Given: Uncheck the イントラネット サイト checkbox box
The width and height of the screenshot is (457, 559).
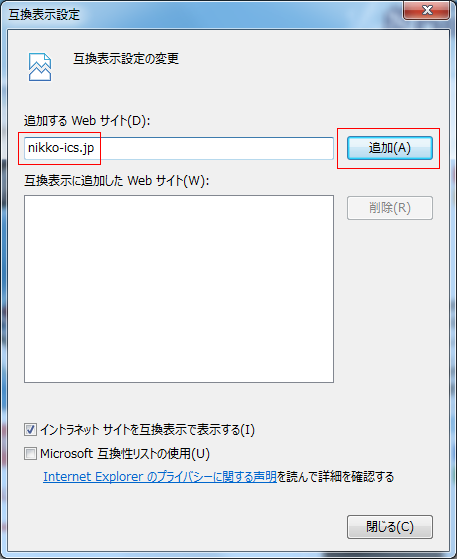Looking at the screenshot, I should coord(30,430).
